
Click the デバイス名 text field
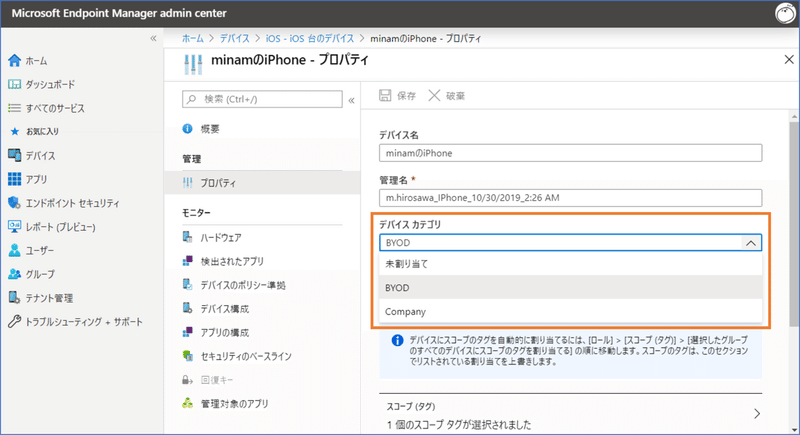pyautogui.click(x=570, y=153)
